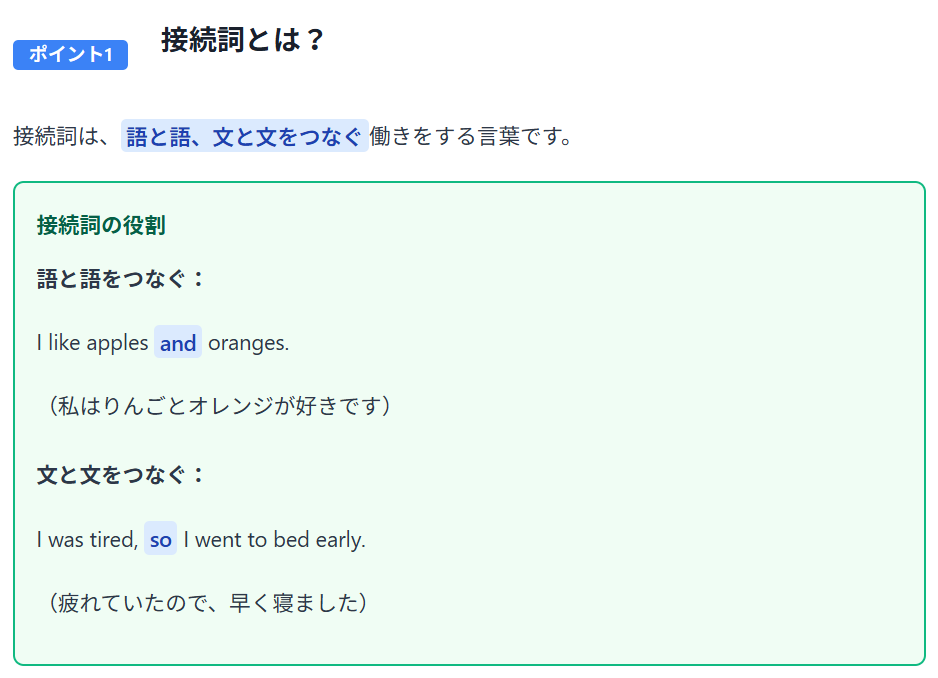The width and height of the screenshot is (938, 678).
Task: Click the highlighted word "so"
Action: click(x=160, y=540)
